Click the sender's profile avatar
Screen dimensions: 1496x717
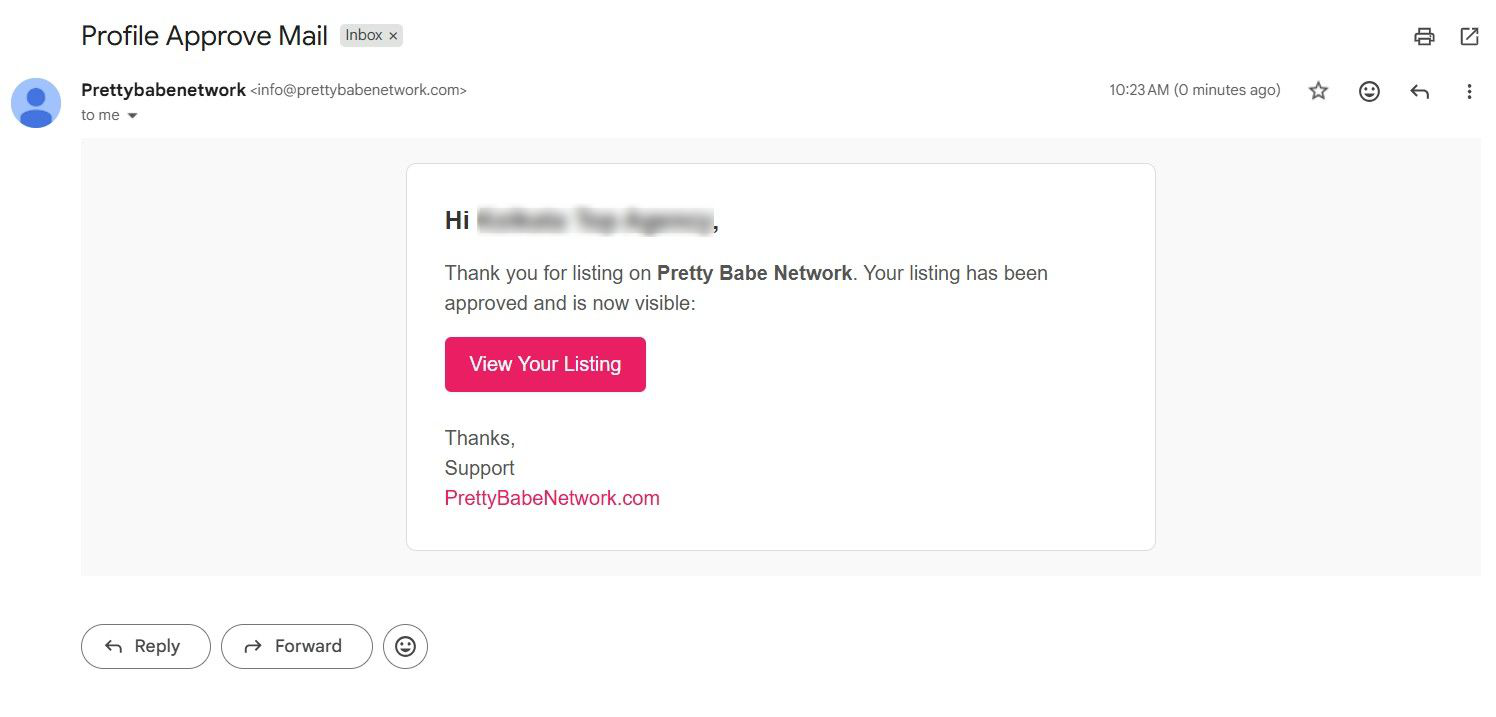pos(36,103)
